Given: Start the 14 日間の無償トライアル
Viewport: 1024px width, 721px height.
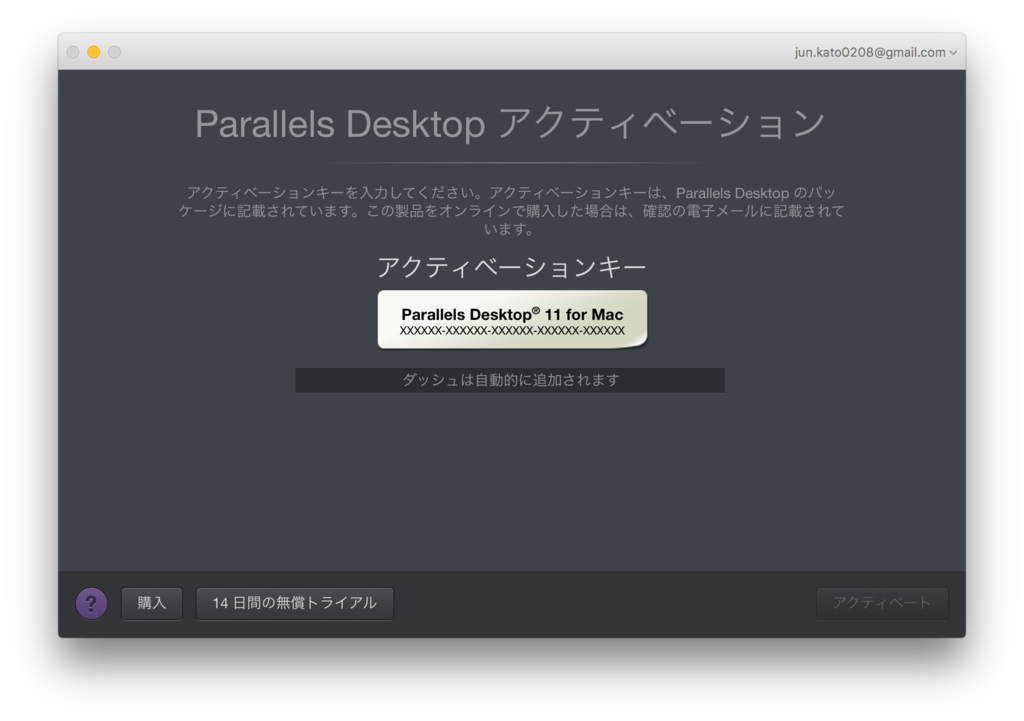Looking at the screenshot, I should [x=294, y=603].
